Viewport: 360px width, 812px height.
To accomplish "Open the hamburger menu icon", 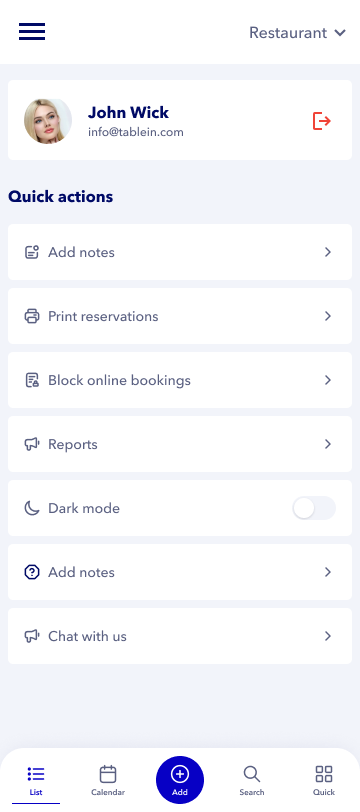I will [32, 32].
